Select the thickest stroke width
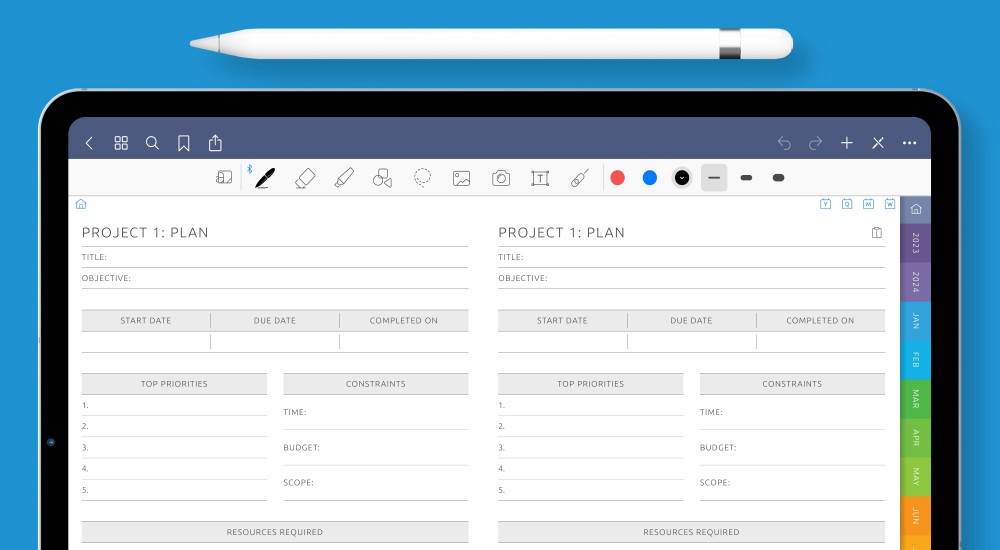The height and width of the screenshot is (550, 1000). coord(778,178)
